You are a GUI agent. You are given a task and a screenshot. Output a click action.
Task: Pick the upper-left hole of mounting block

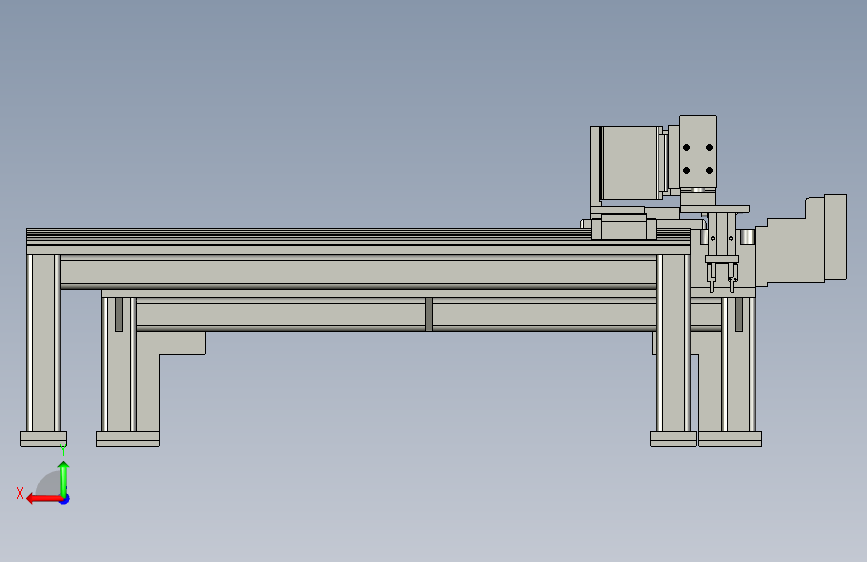click(686, 148)
